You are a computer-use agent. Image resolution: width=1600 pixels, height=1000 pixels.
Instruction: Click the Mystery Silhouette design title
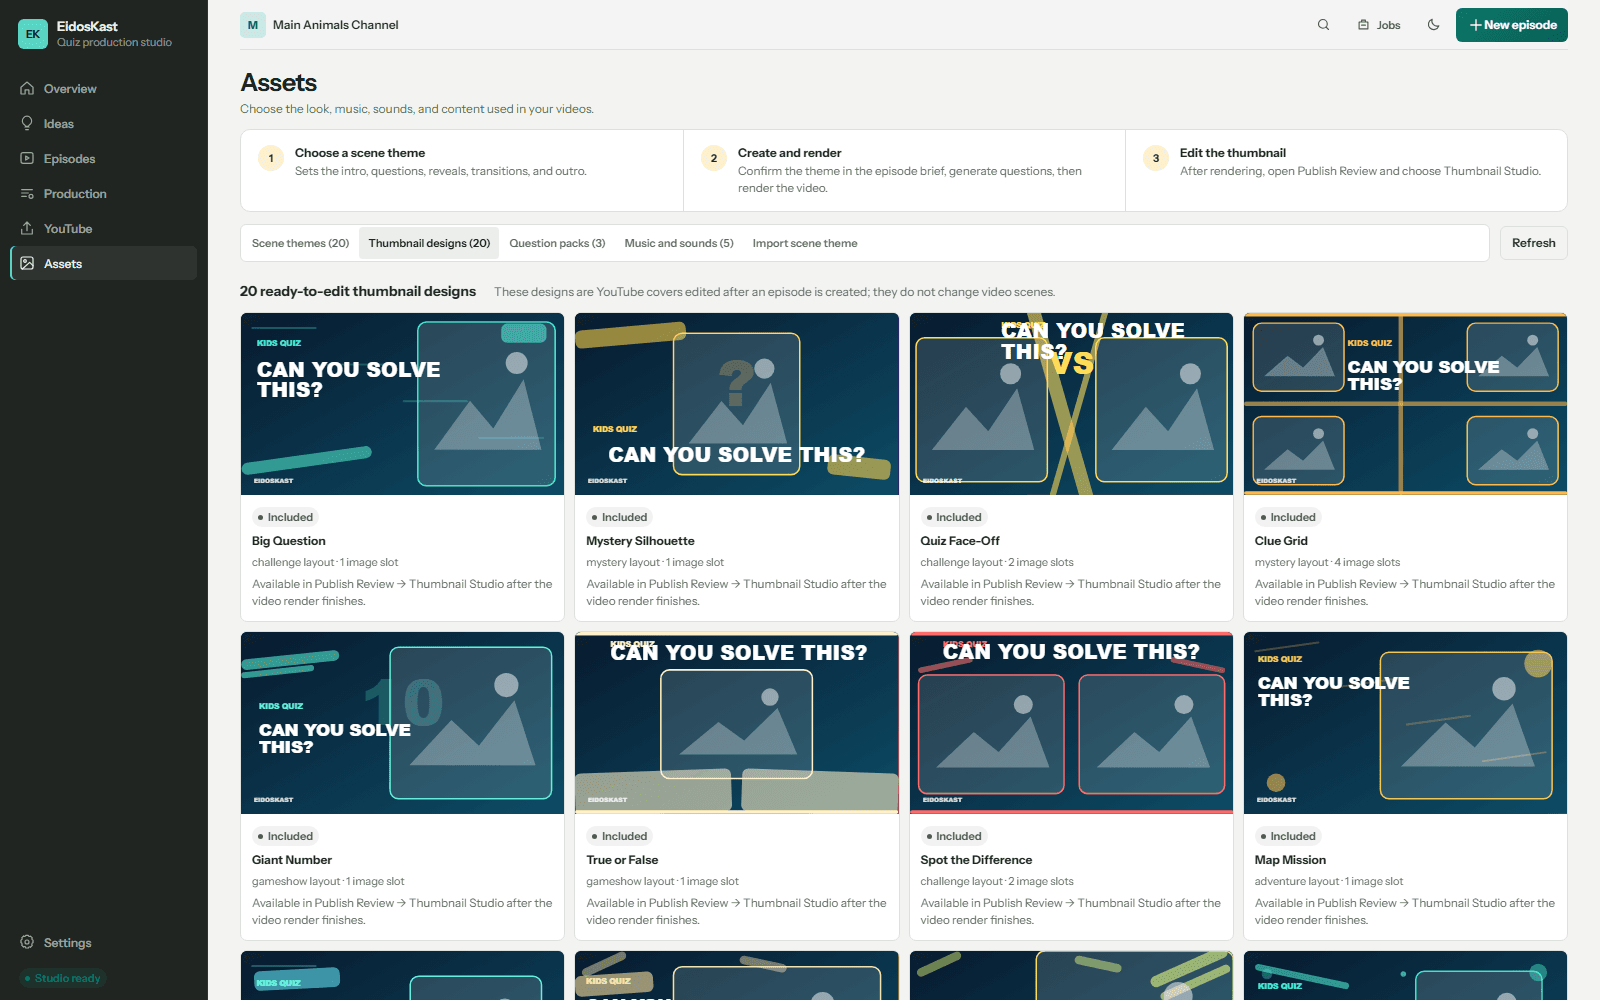(640, 541)
